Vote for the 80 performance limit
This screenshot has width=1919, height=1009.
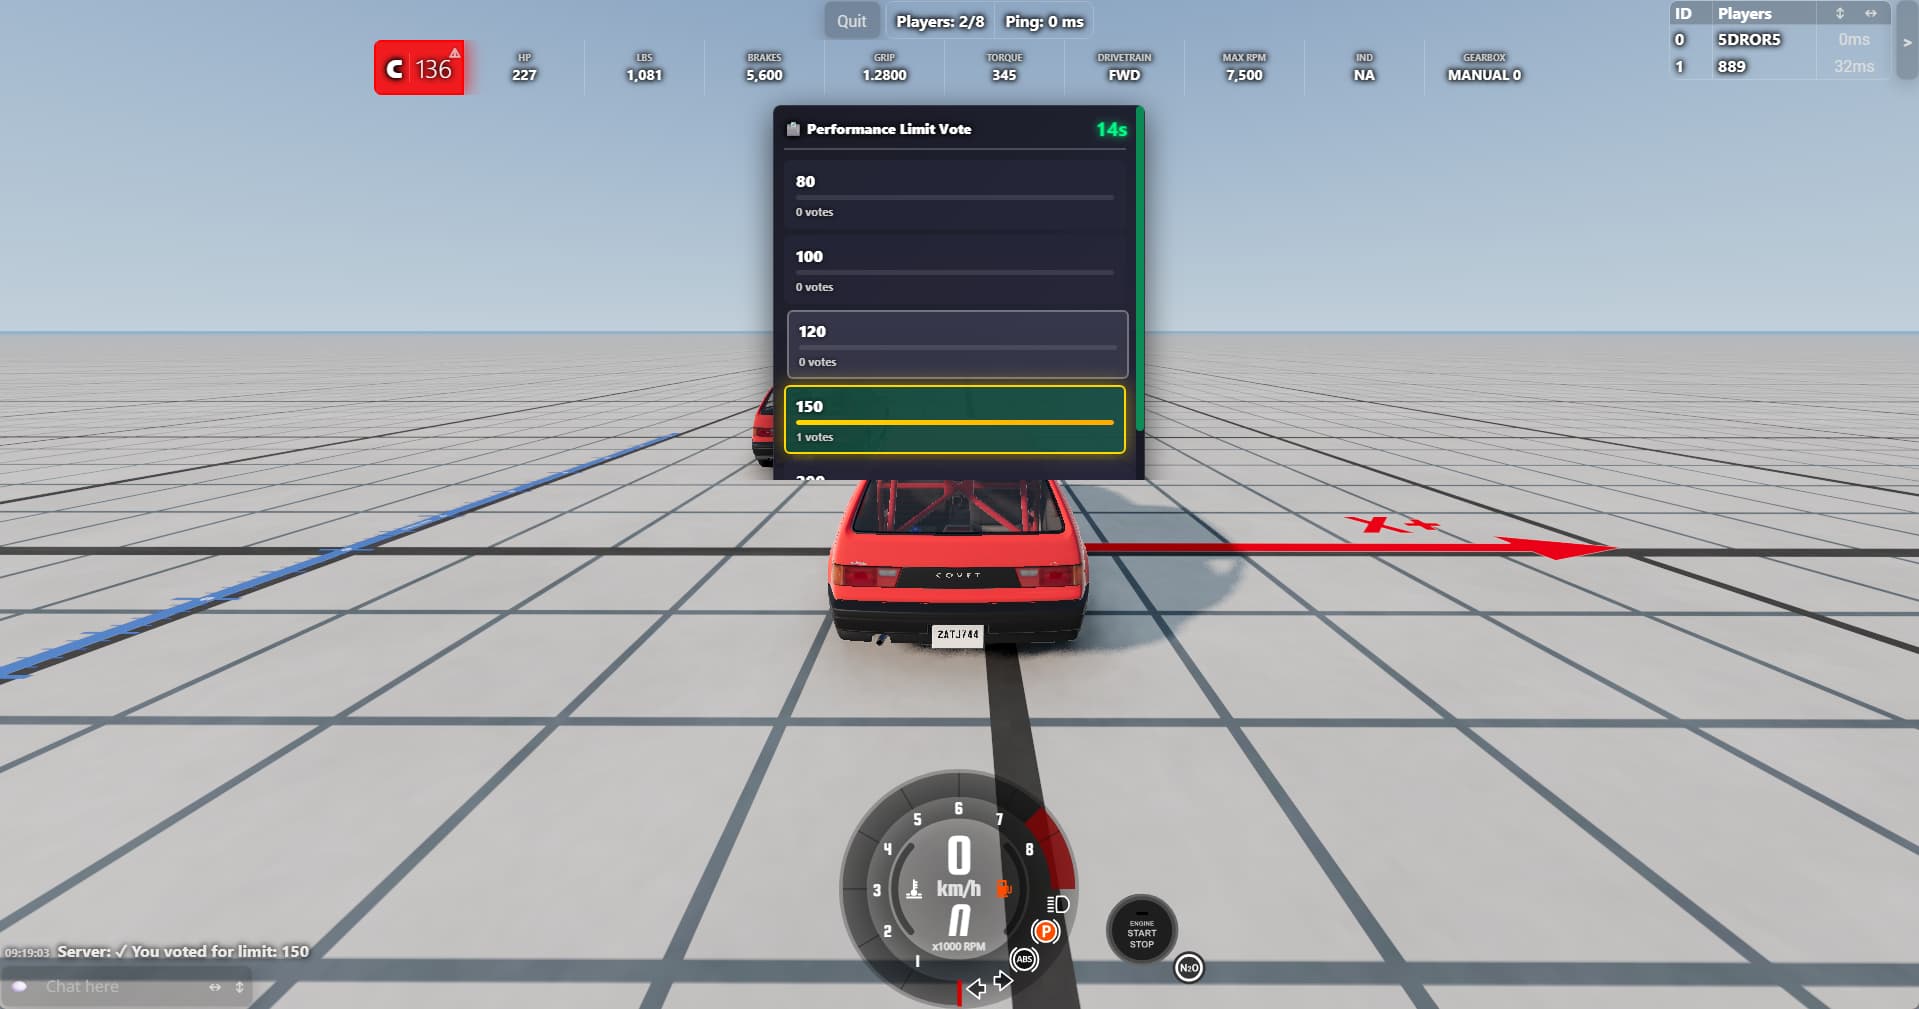(x=954, y=195)
